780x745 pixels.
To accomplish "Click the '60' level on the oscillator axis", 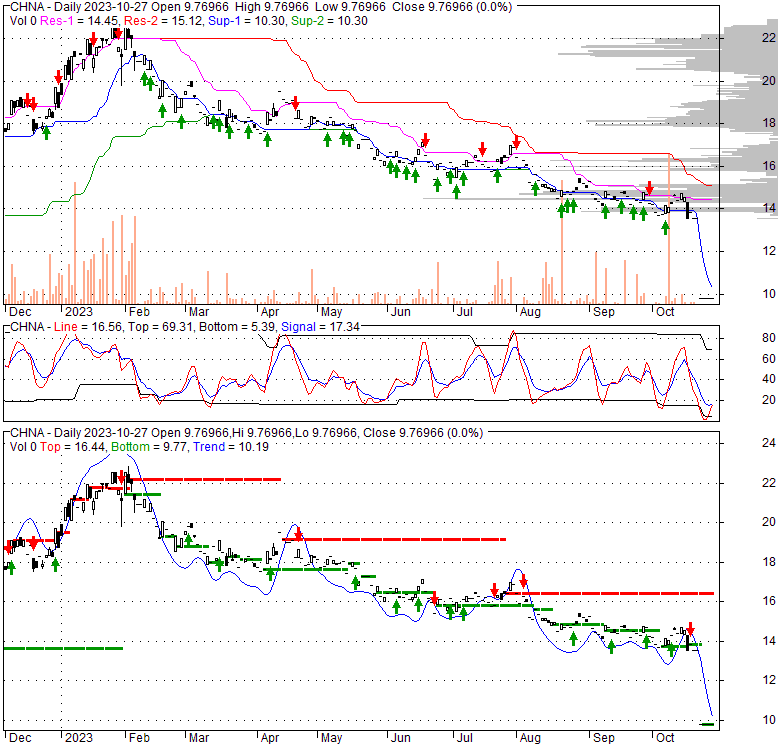I will coord(769,359).
